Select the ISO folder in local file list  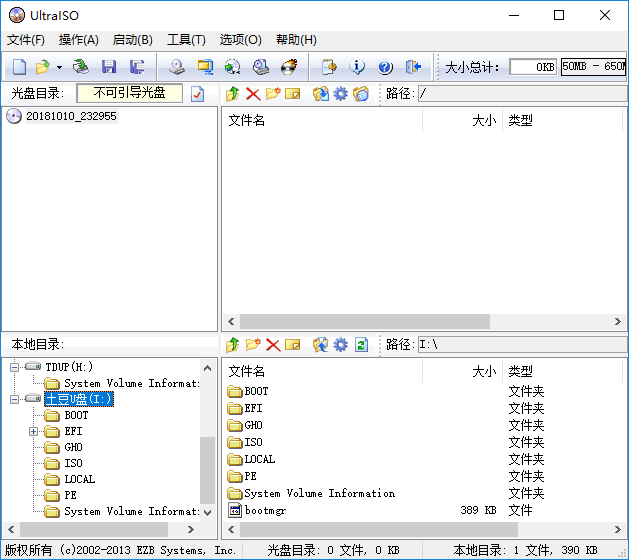coord(254,442)
